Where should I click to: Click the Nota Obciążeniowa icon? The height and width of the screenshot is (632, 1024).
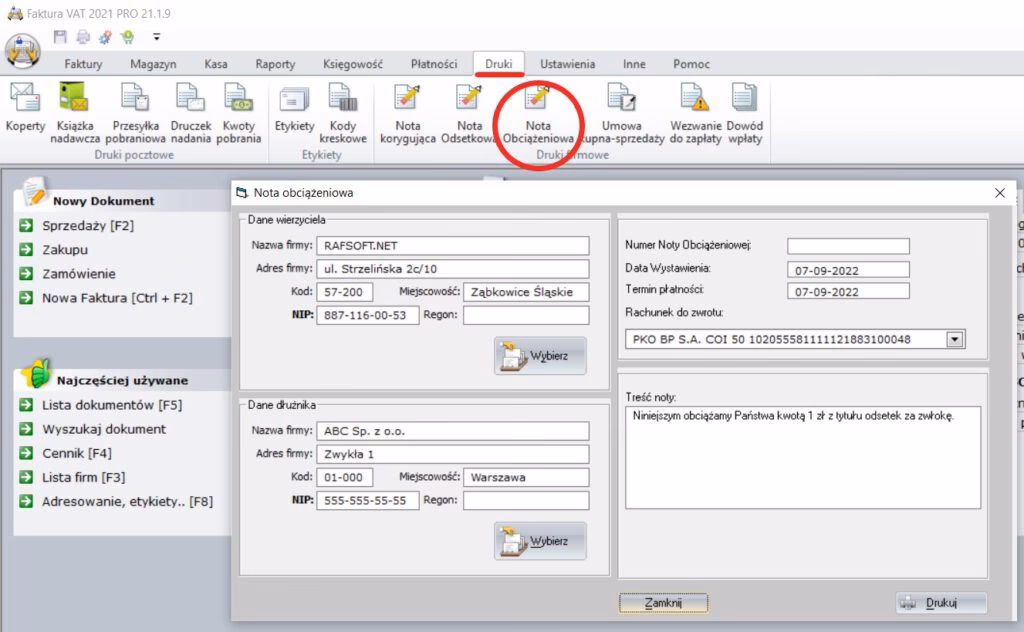[538, 110]
